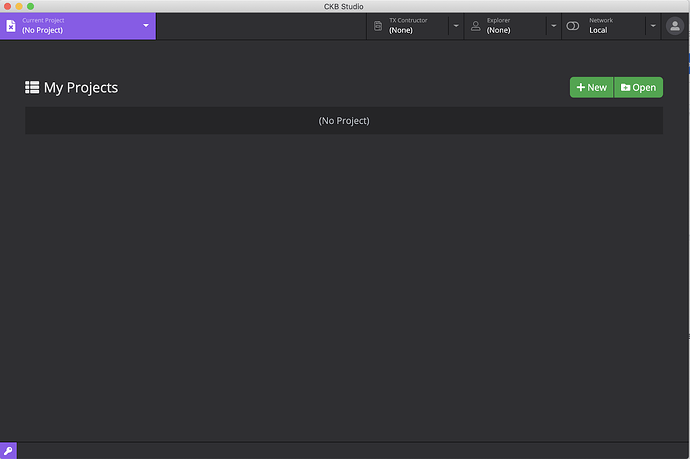Select the Current Project (No Project) tab

pyautogui.click(x=78, y=26)
